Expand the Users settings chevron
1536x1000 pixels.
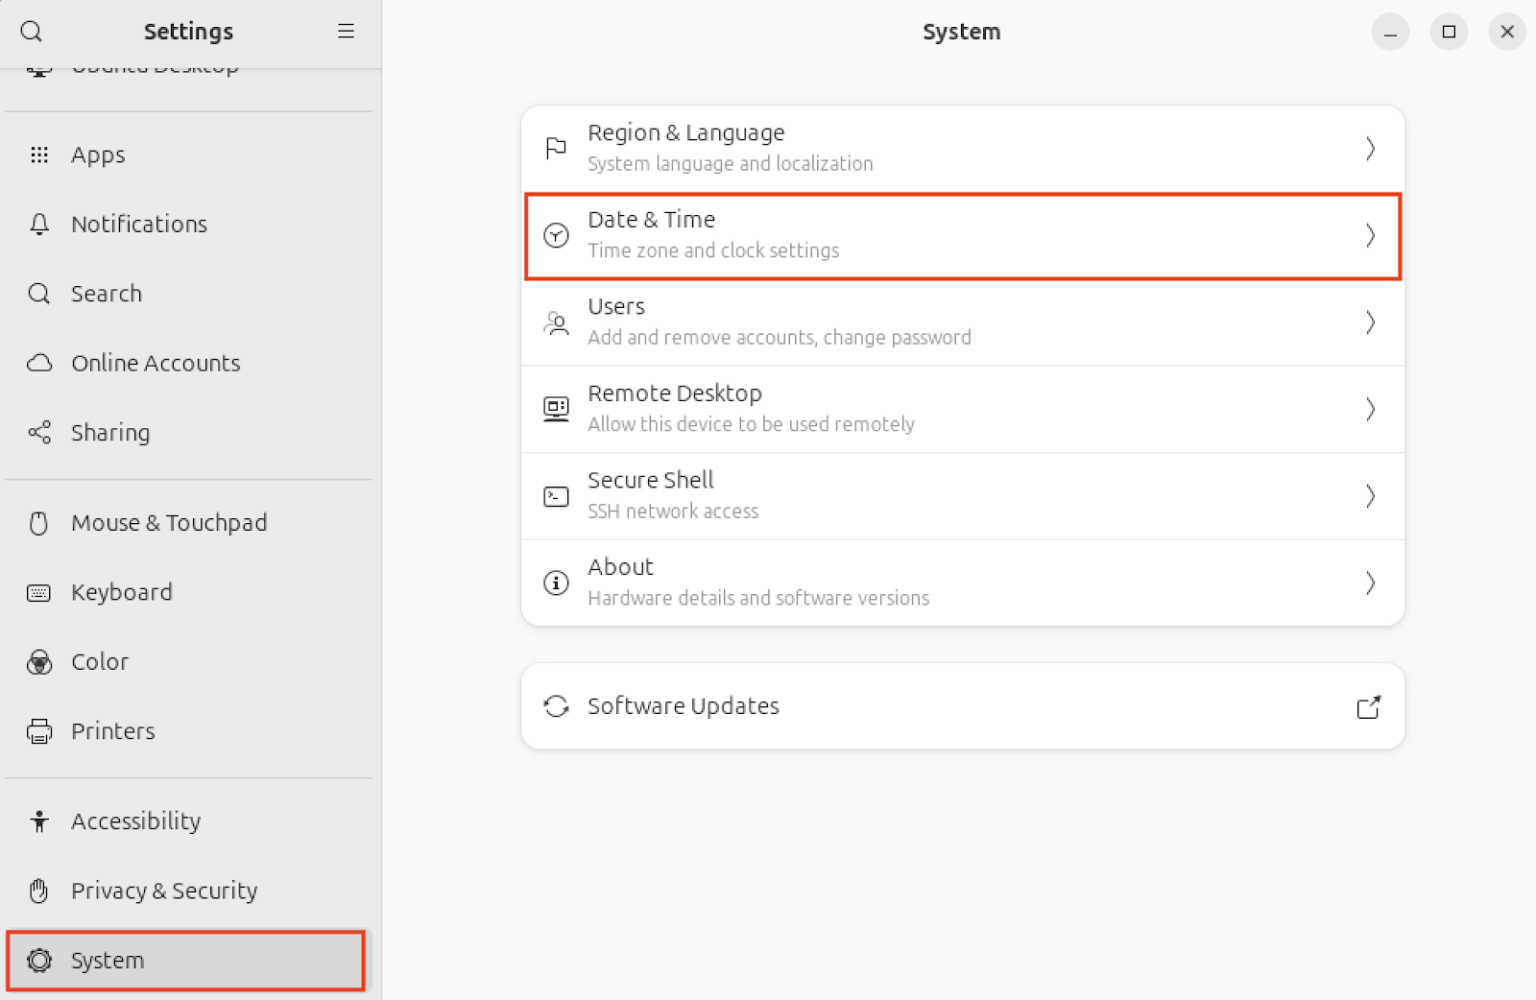click(1370, 322)
